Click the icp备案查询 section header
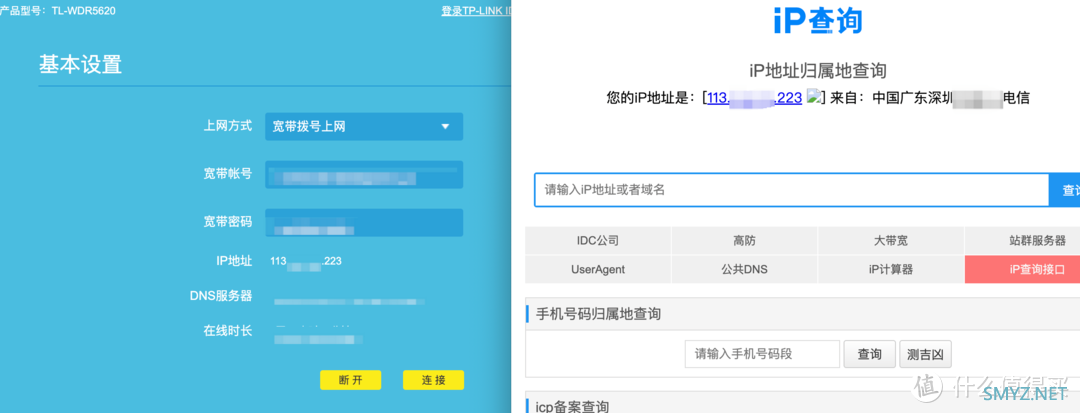 [x=572, y=407]
